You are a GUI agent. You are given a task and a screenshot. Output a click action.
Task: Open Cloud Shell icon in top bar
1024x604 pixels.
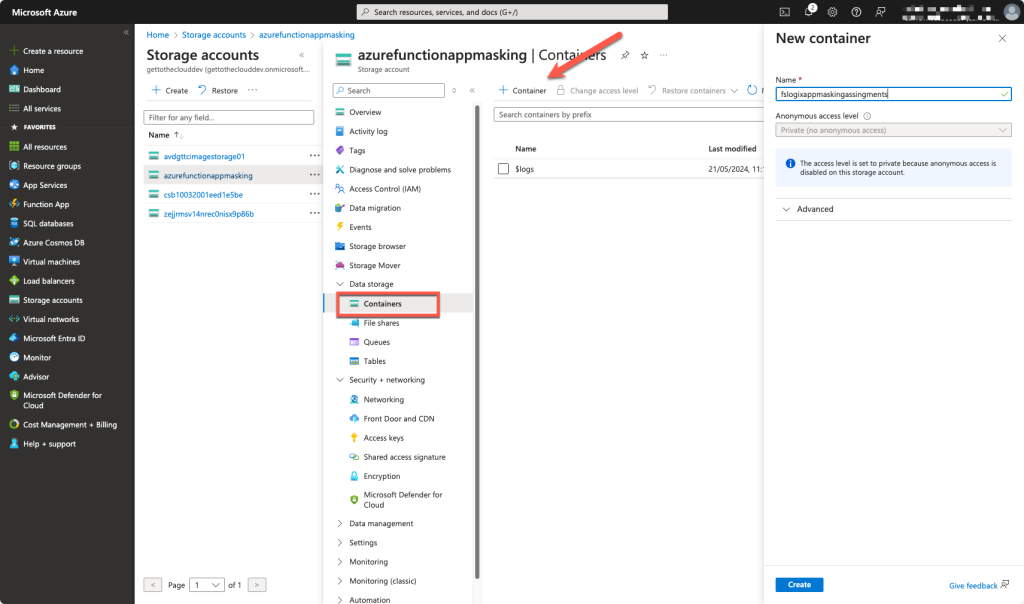784,12
